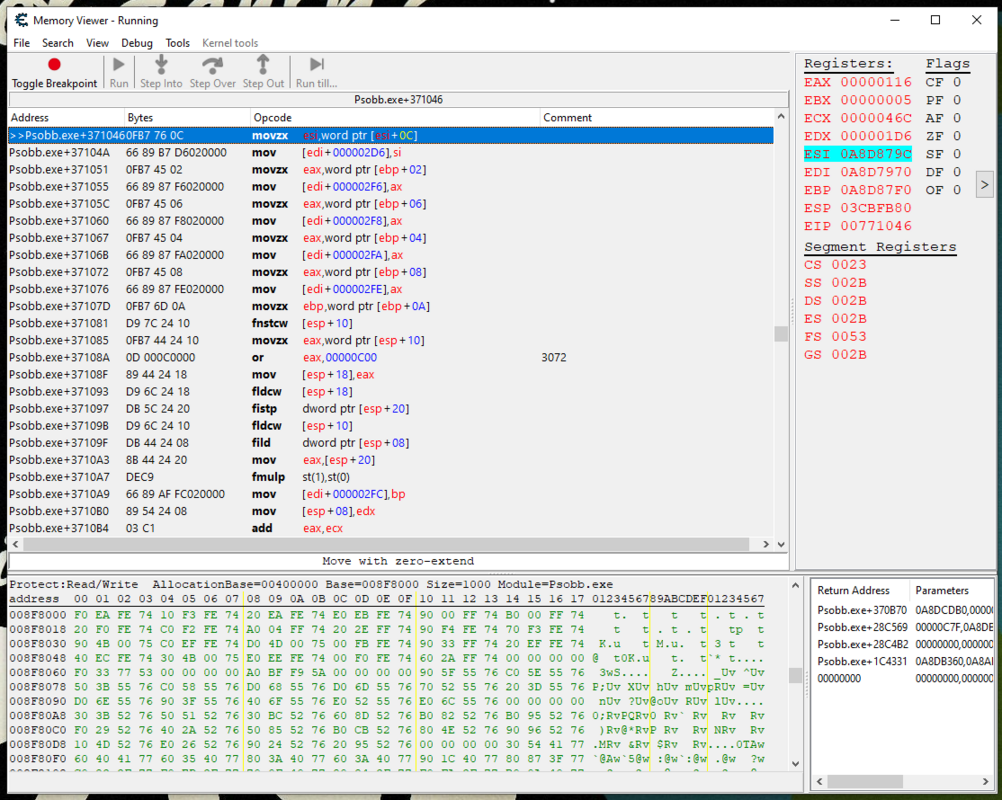Image resolution: width=1002 pixels, height=800 pixels.
Task: Click the FS segment register 0053
Action: click(x=835, y=336)
